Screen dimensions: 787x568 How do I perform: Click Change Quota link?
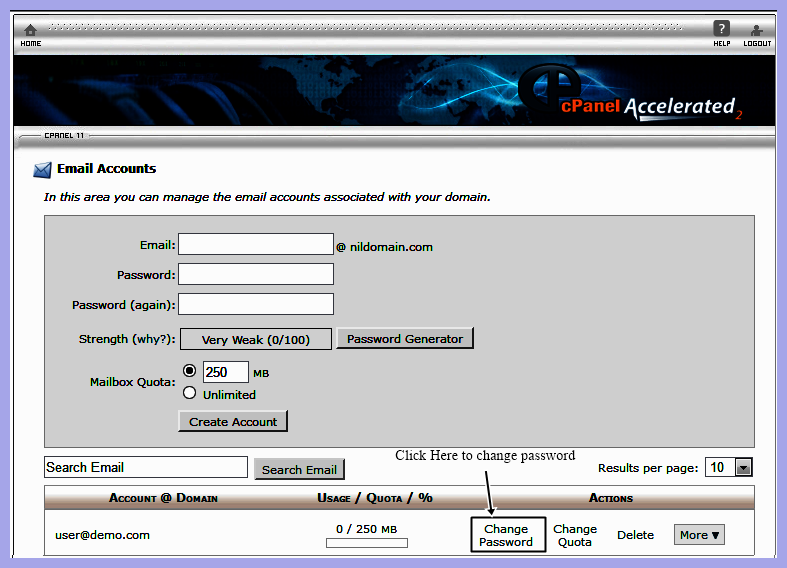(575, 536)
